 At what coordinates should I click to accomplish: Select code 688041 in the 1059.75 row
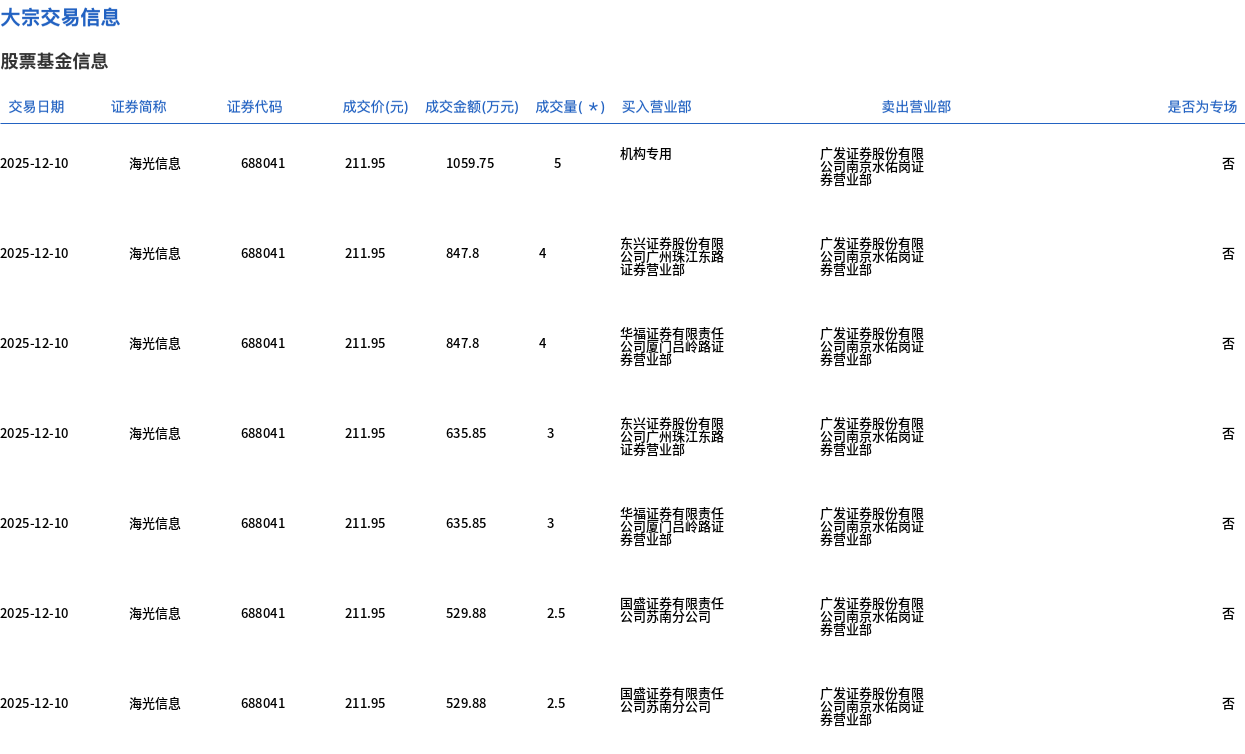tap(263, 163)
